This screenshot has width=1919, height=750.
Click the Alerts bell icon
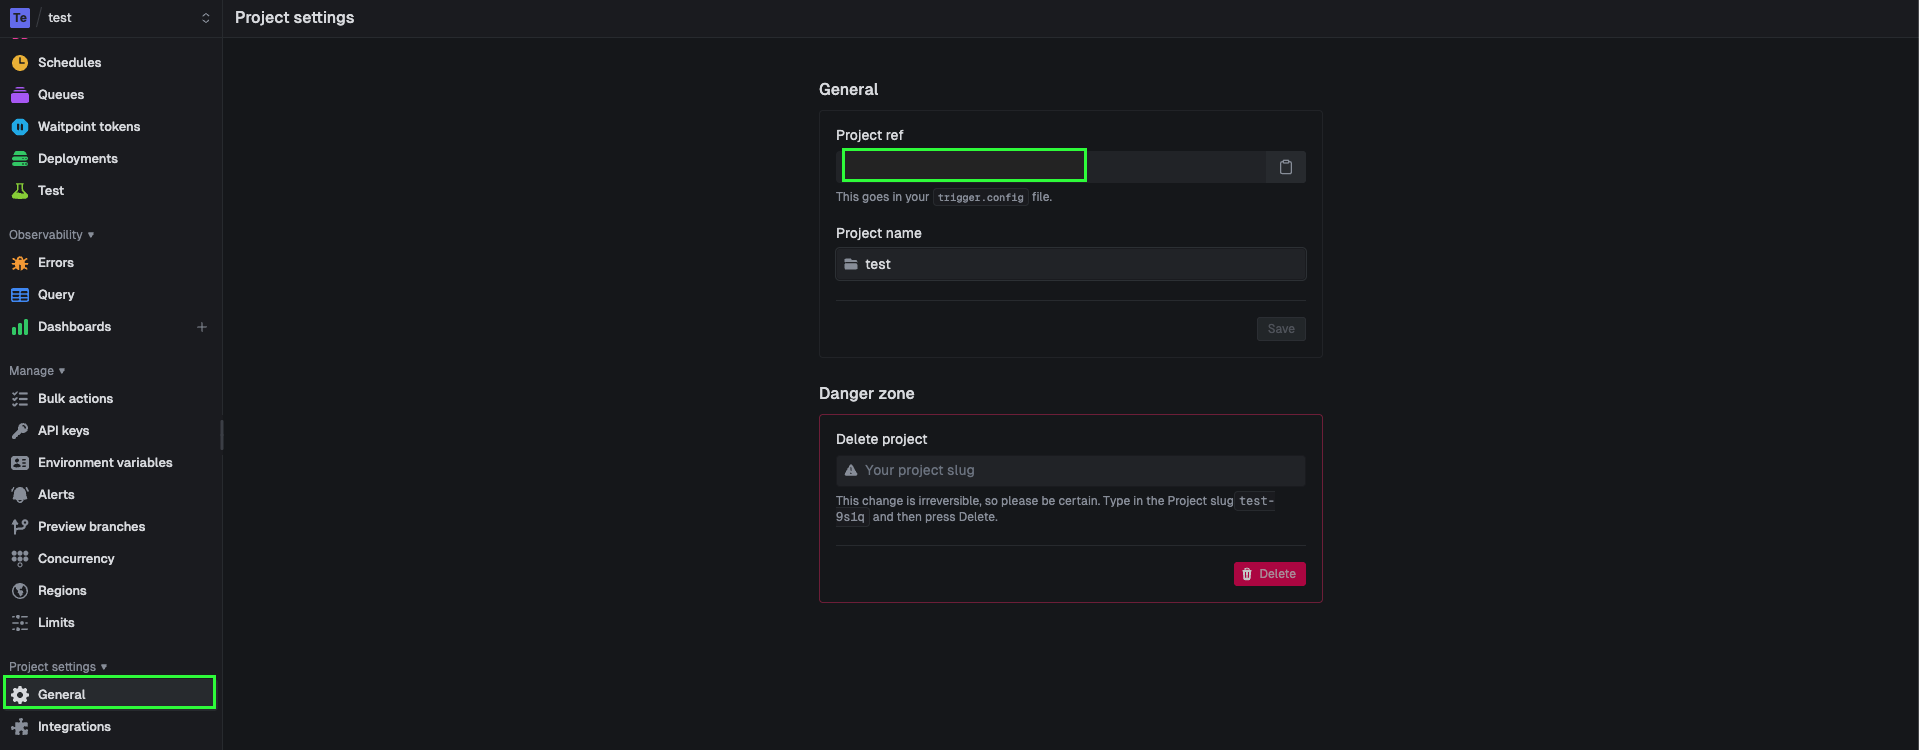click(x=20, y=495)
